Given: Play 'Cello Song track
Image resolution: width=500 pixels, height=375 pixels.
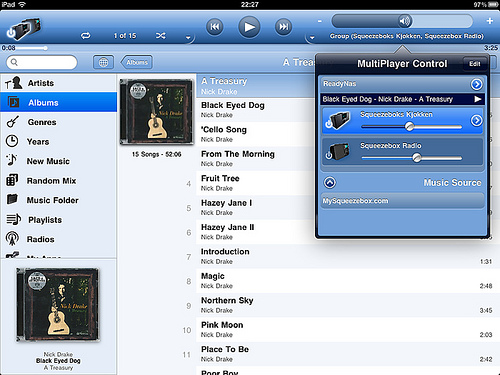Looking at the screenshot, I should [x=255, y=134].
